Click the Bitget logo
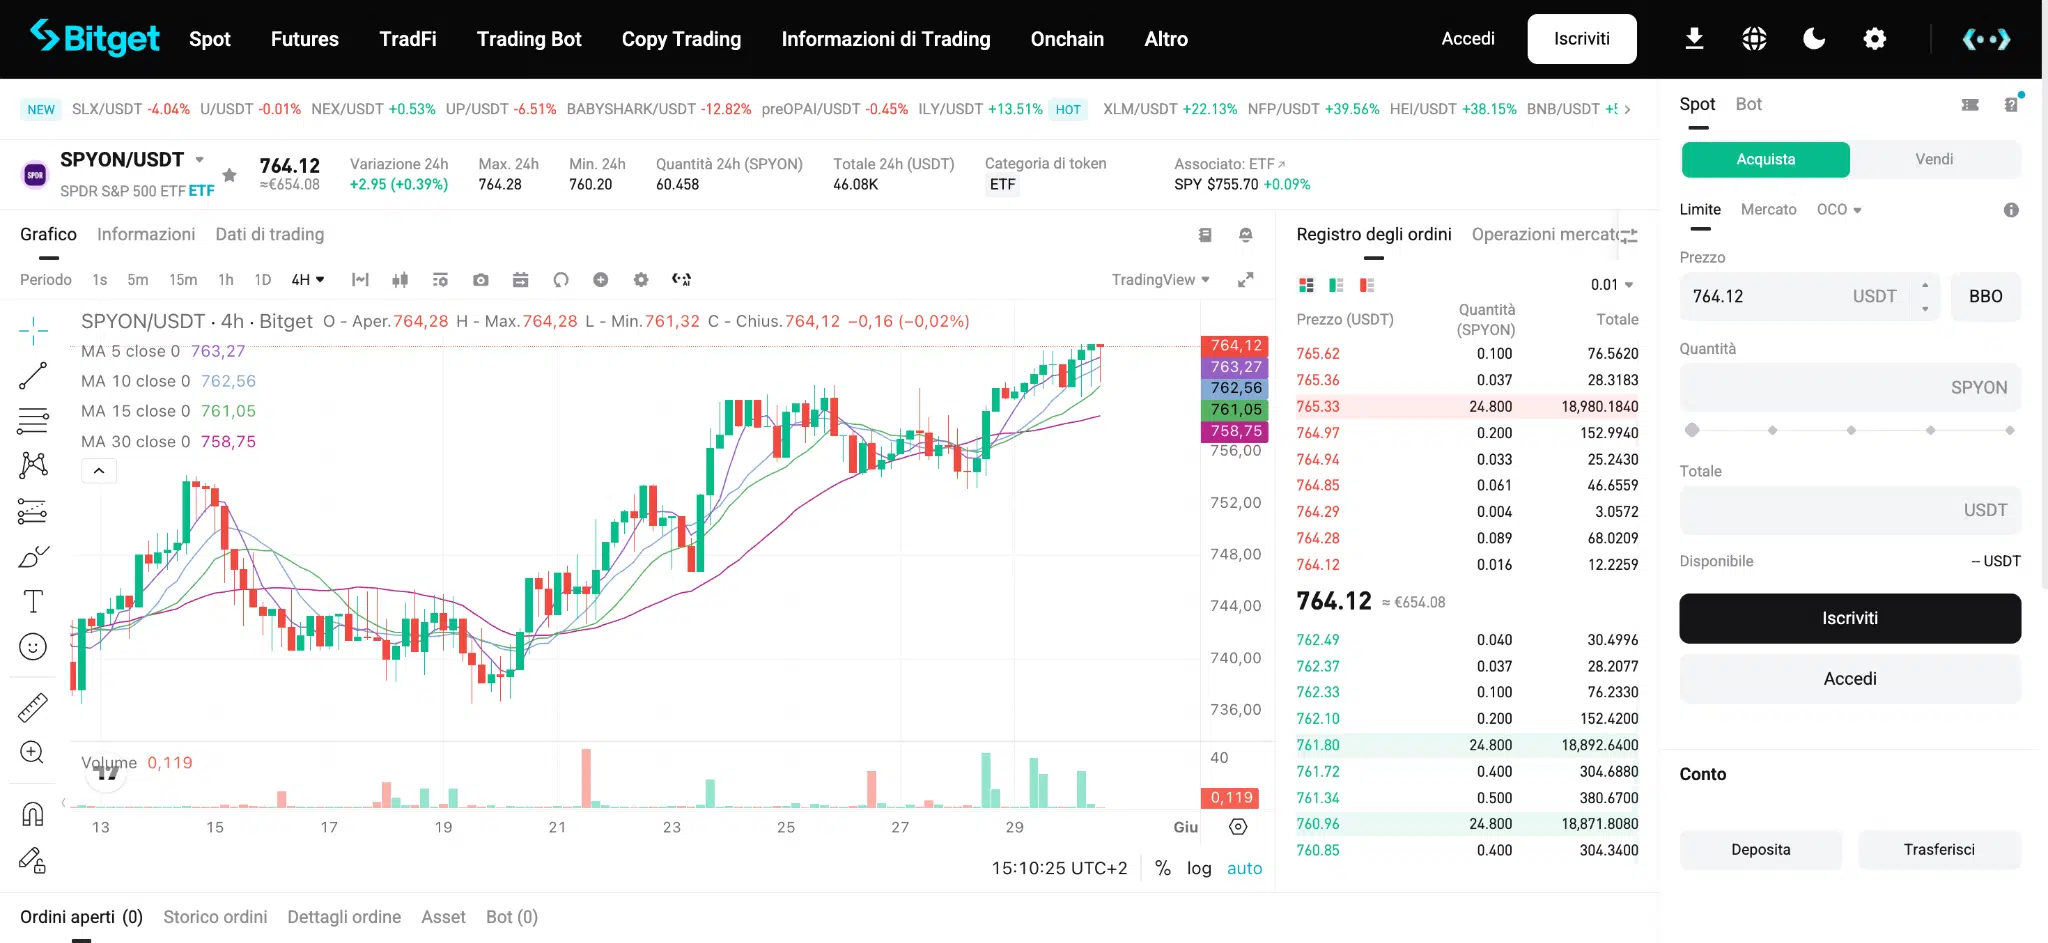Viewport: 2048px width, 943px height. 95,38
